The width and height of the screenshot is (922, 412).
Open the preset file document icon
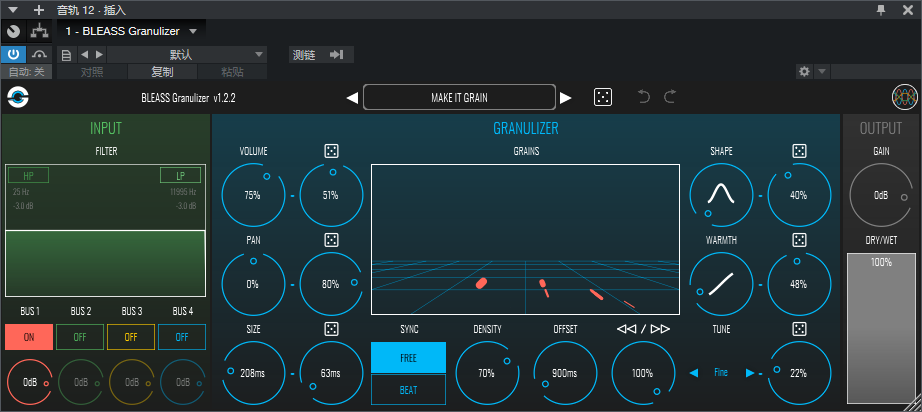66,55
